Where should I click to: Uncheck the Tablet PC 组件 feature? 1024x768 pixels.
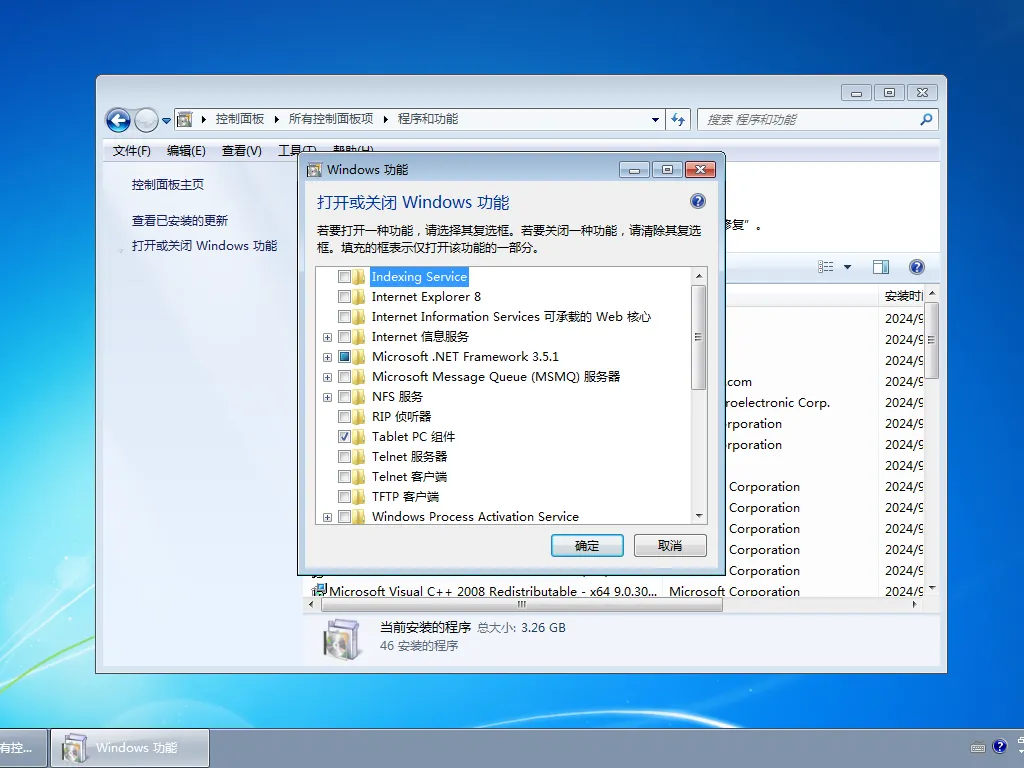pyautogui.click(x=345, y=436)
